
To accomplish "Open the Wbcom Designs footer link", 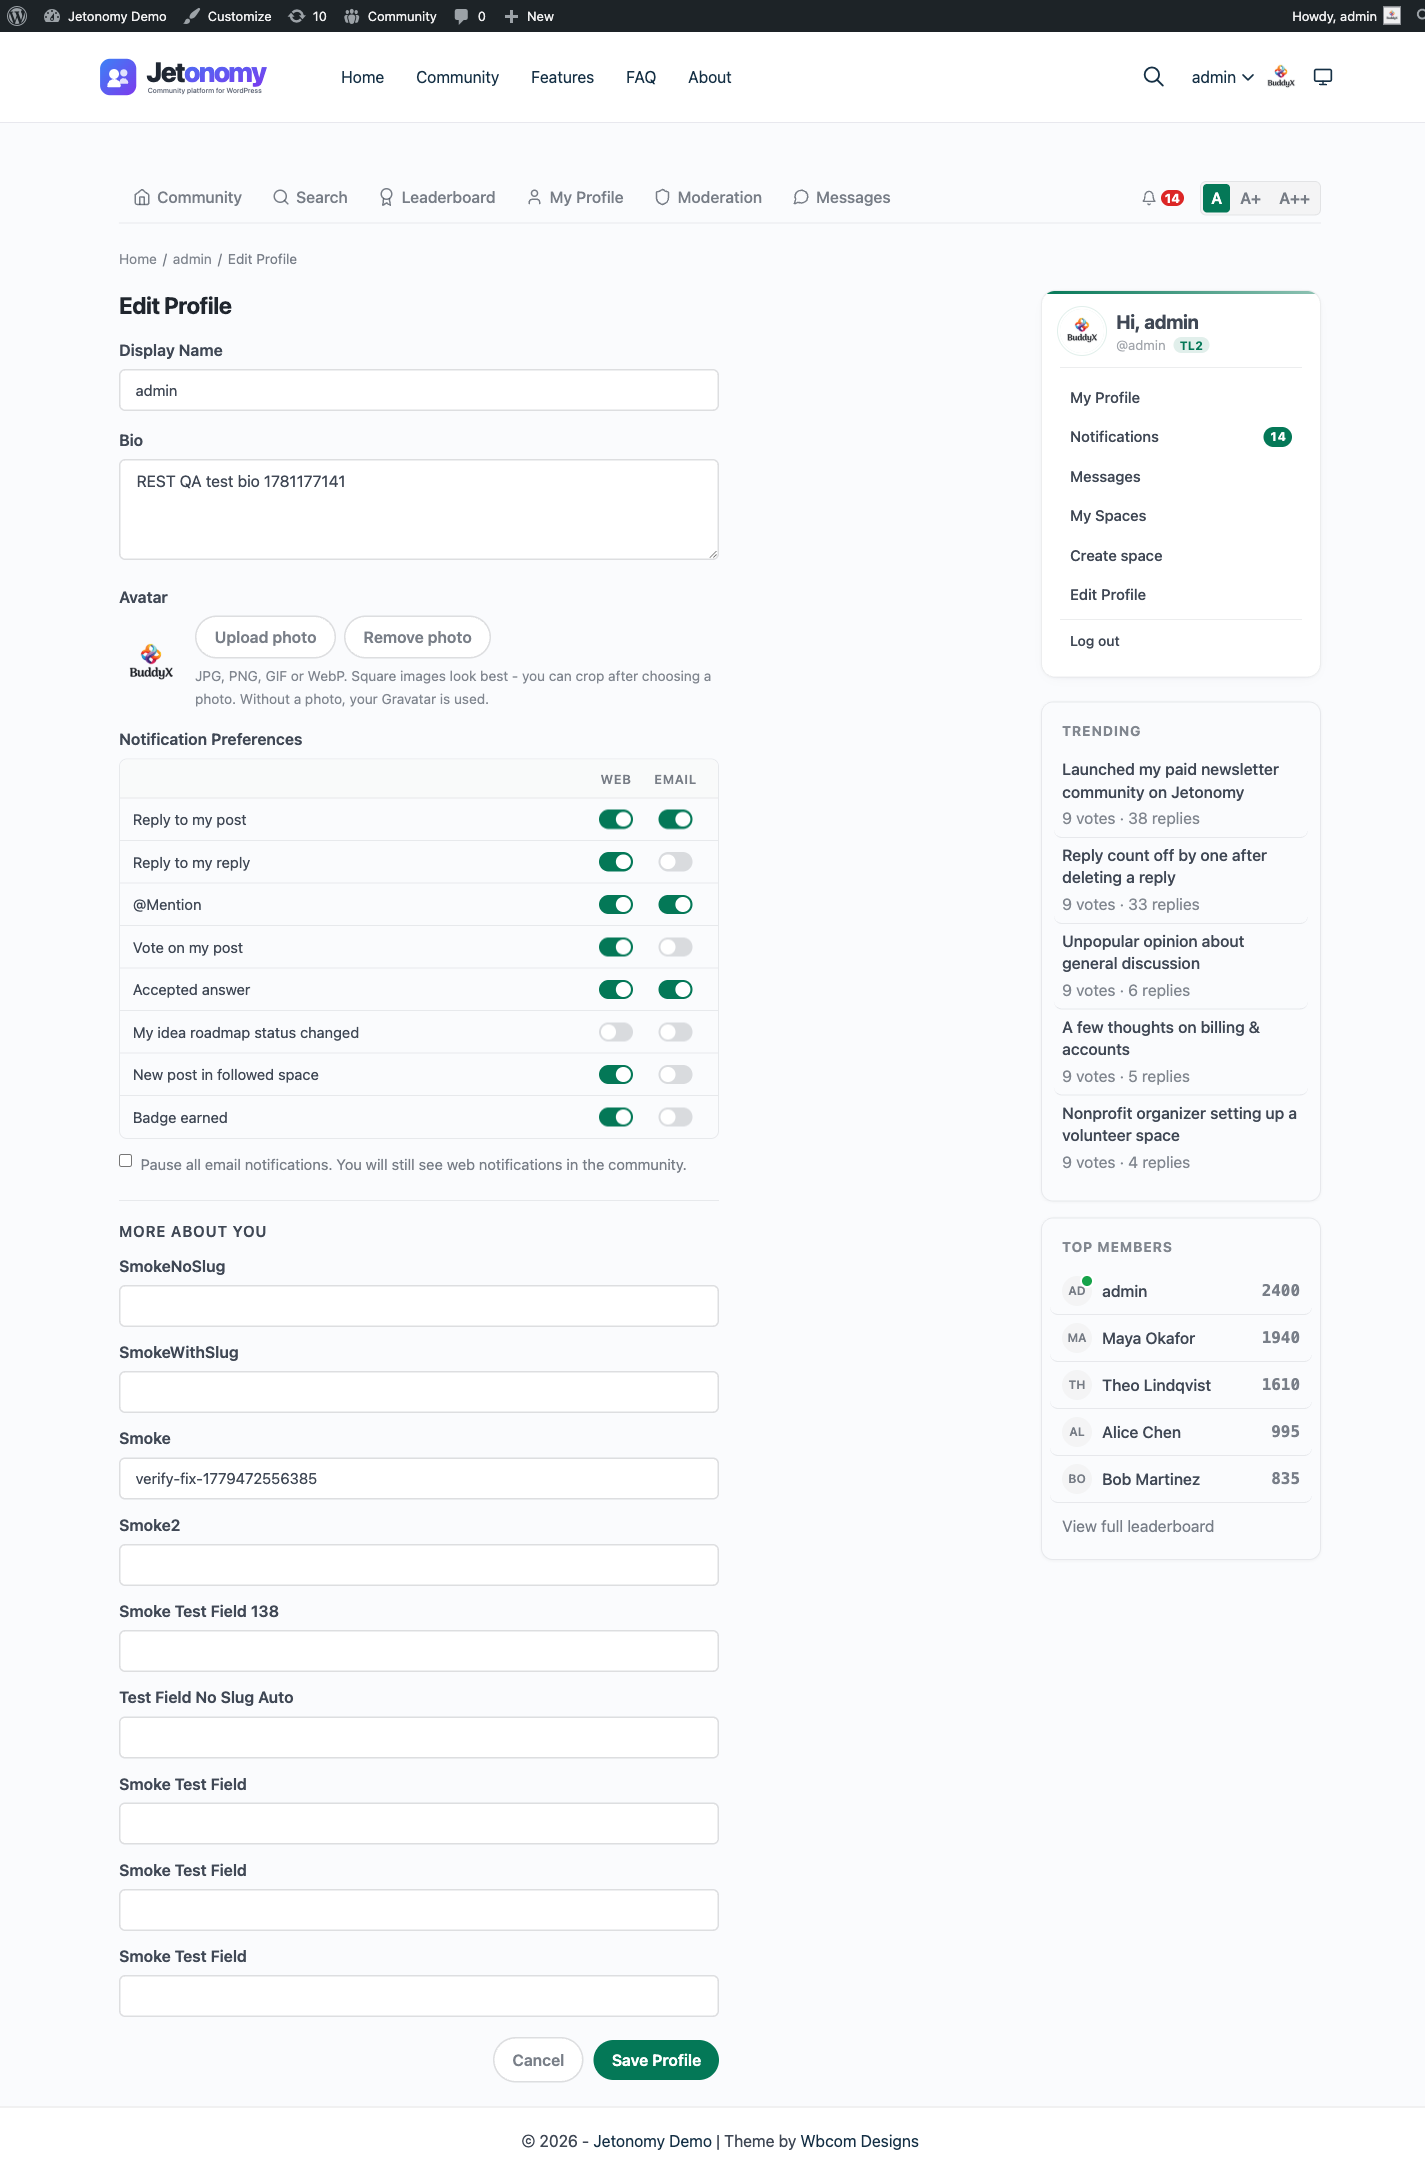I will 859,2141.
